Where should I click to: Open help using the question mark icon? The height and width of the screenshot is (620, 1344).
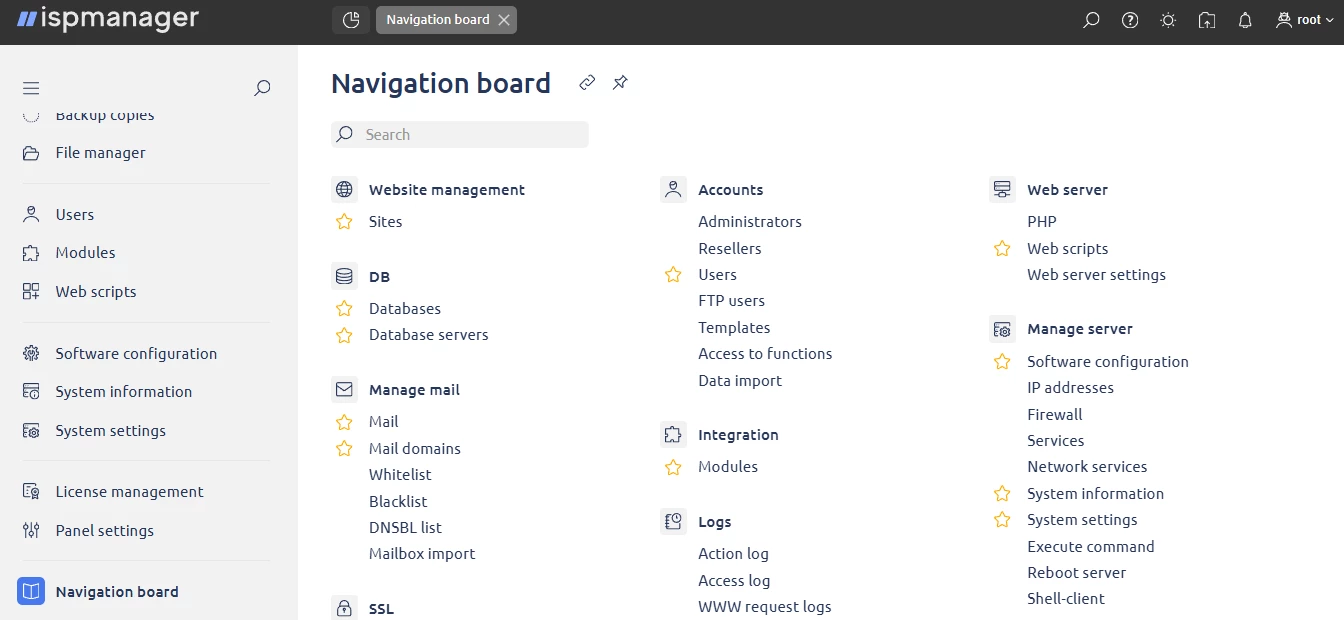(x=1129, y=19)
